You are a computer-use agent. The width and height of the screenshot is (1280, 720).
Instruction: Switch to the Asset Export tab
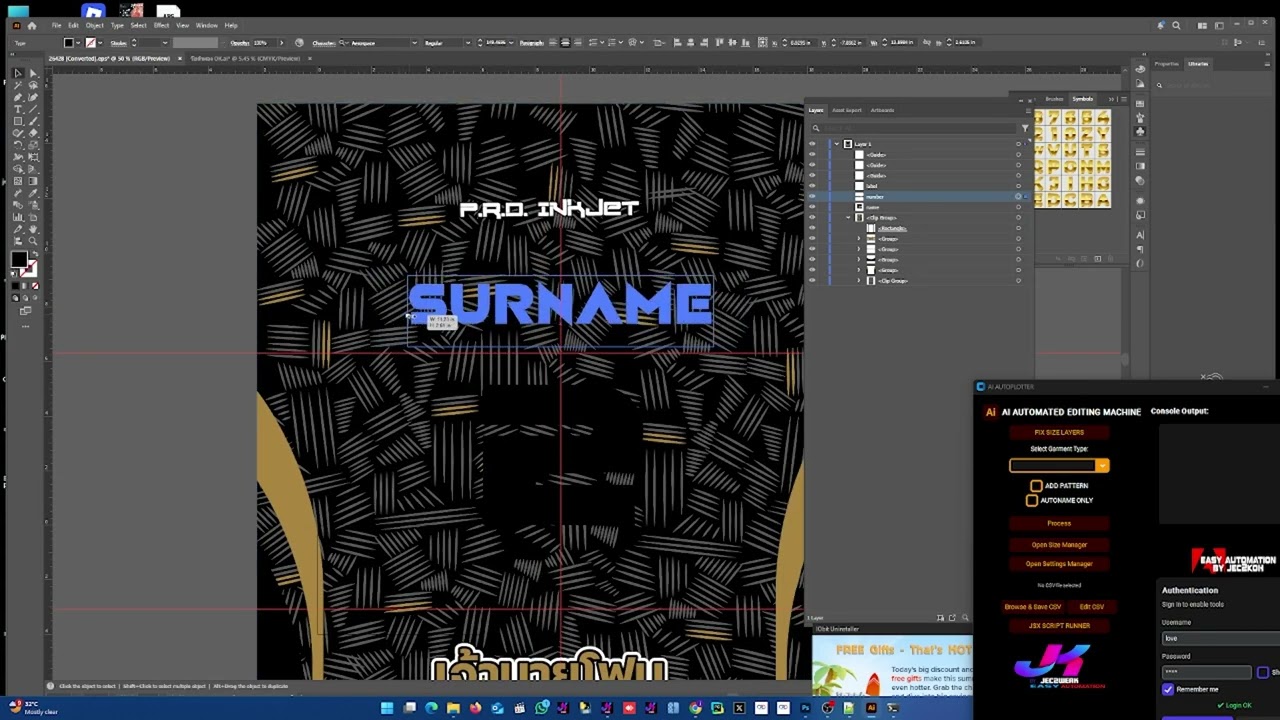click(846, 110)
